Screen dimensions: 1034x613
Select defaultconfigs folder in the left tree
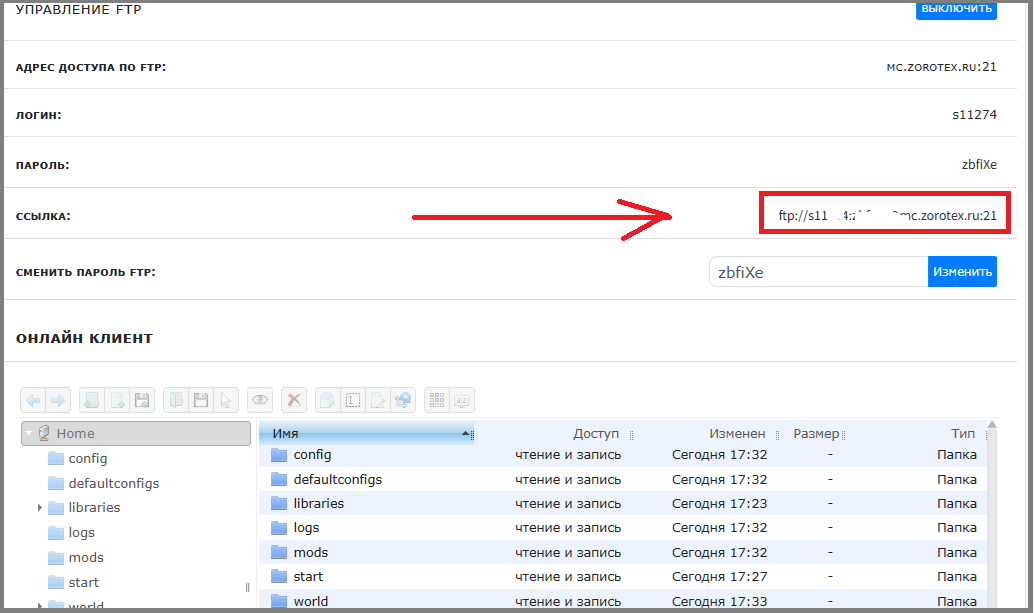point(114,483)
